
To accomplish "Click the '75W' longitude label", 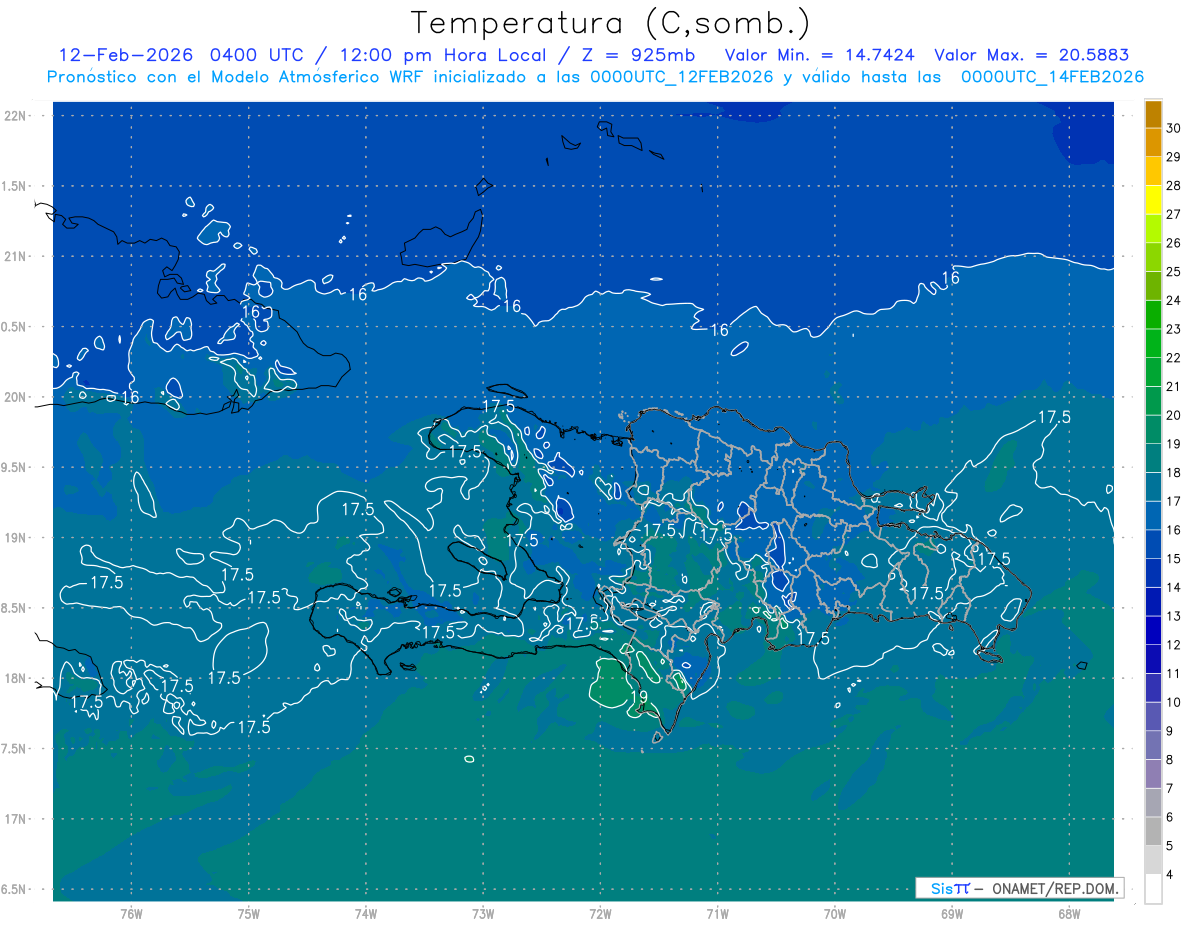I will click(x=249, y=913).
